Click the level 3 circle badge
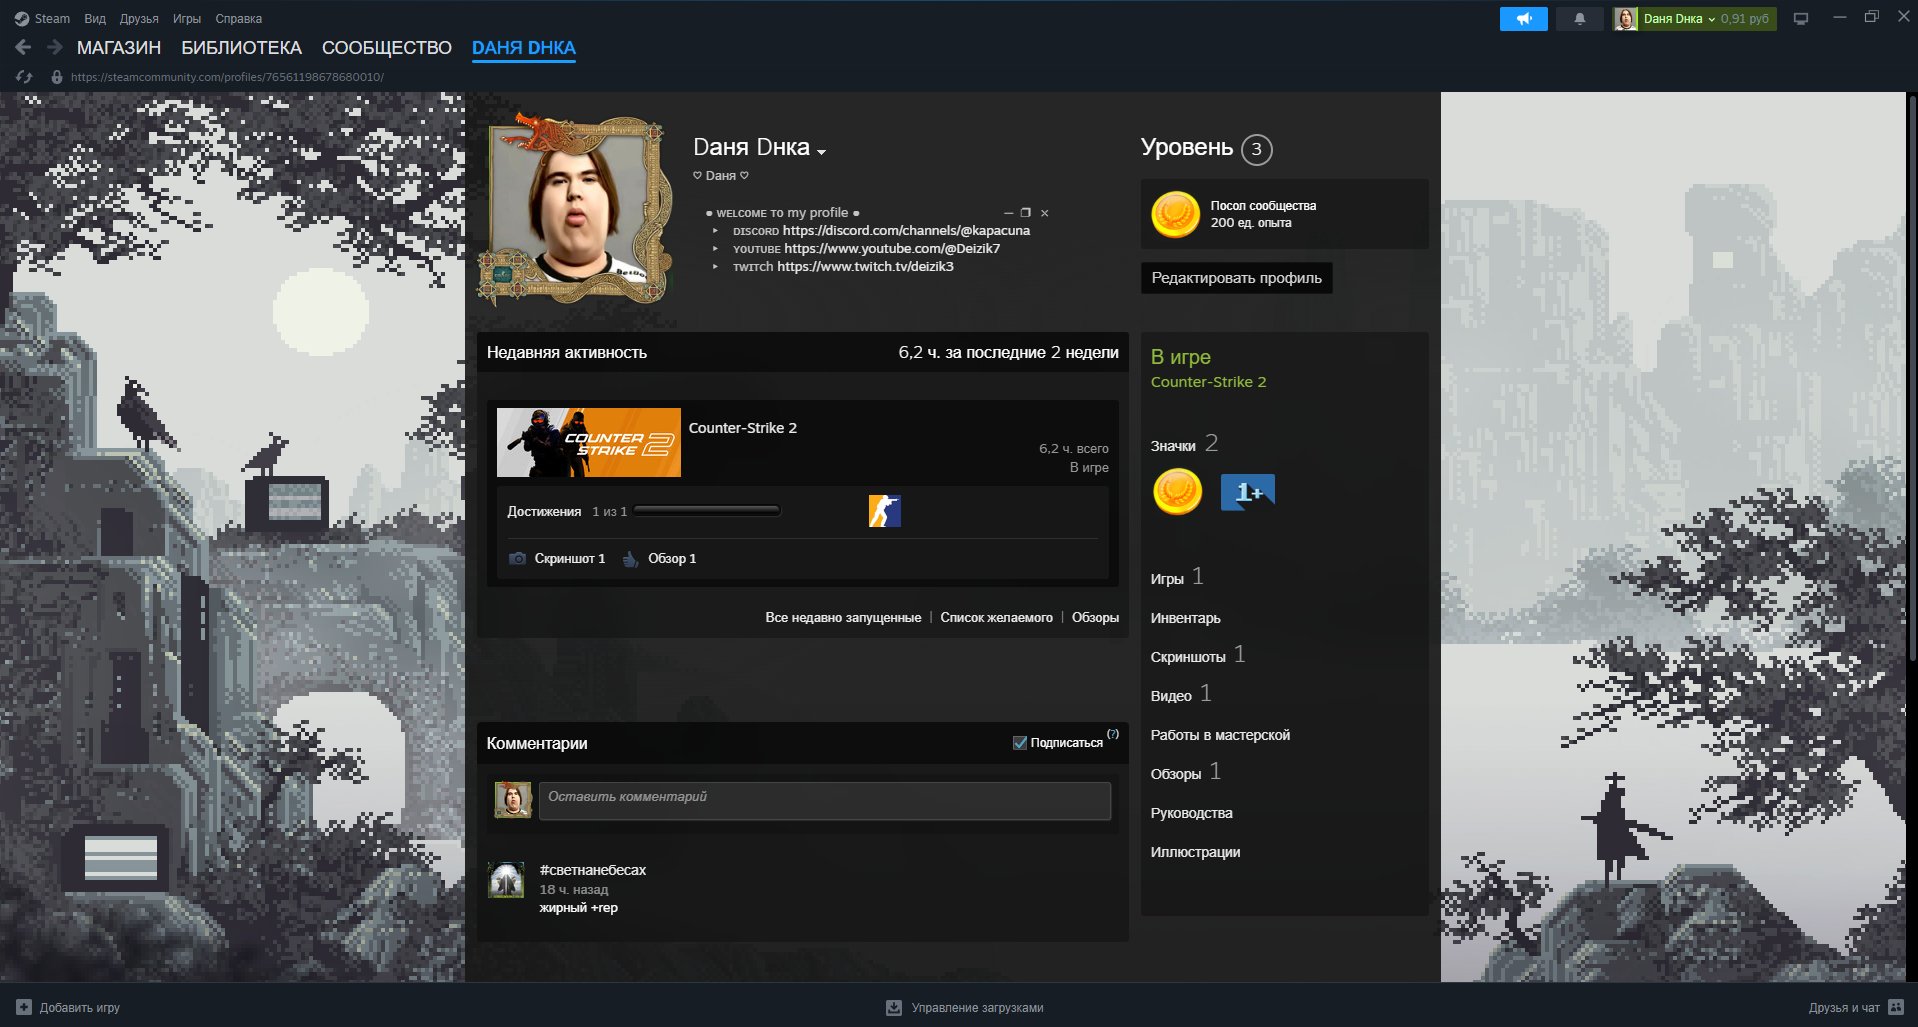 (x=1256, y=149)
